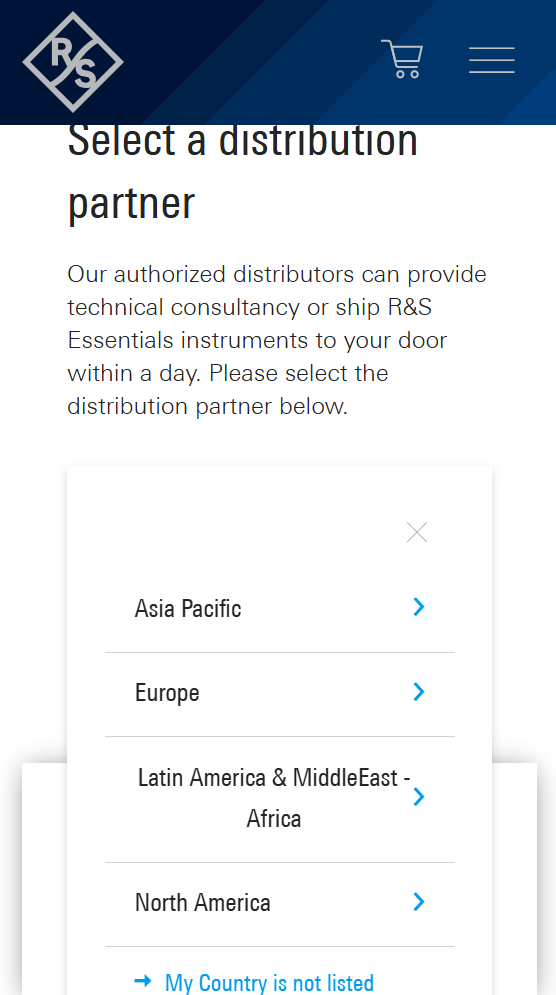
Task: Click arrow icon beside My Country is not listed
Action: pos(143,982)
